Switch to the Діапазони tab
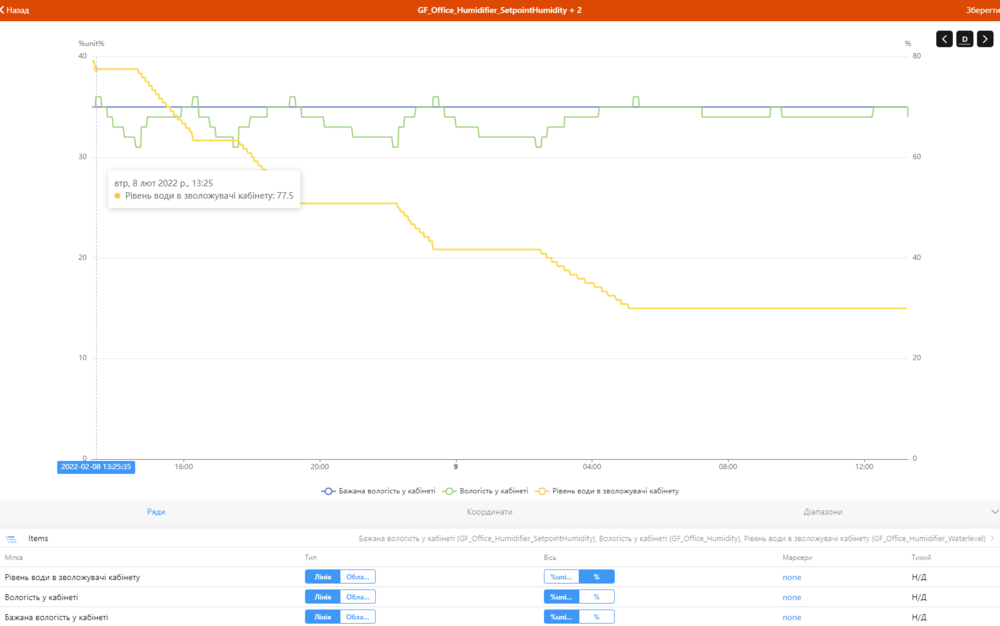Viewport: 1000px width, 626px height. [x=823, y=512]
